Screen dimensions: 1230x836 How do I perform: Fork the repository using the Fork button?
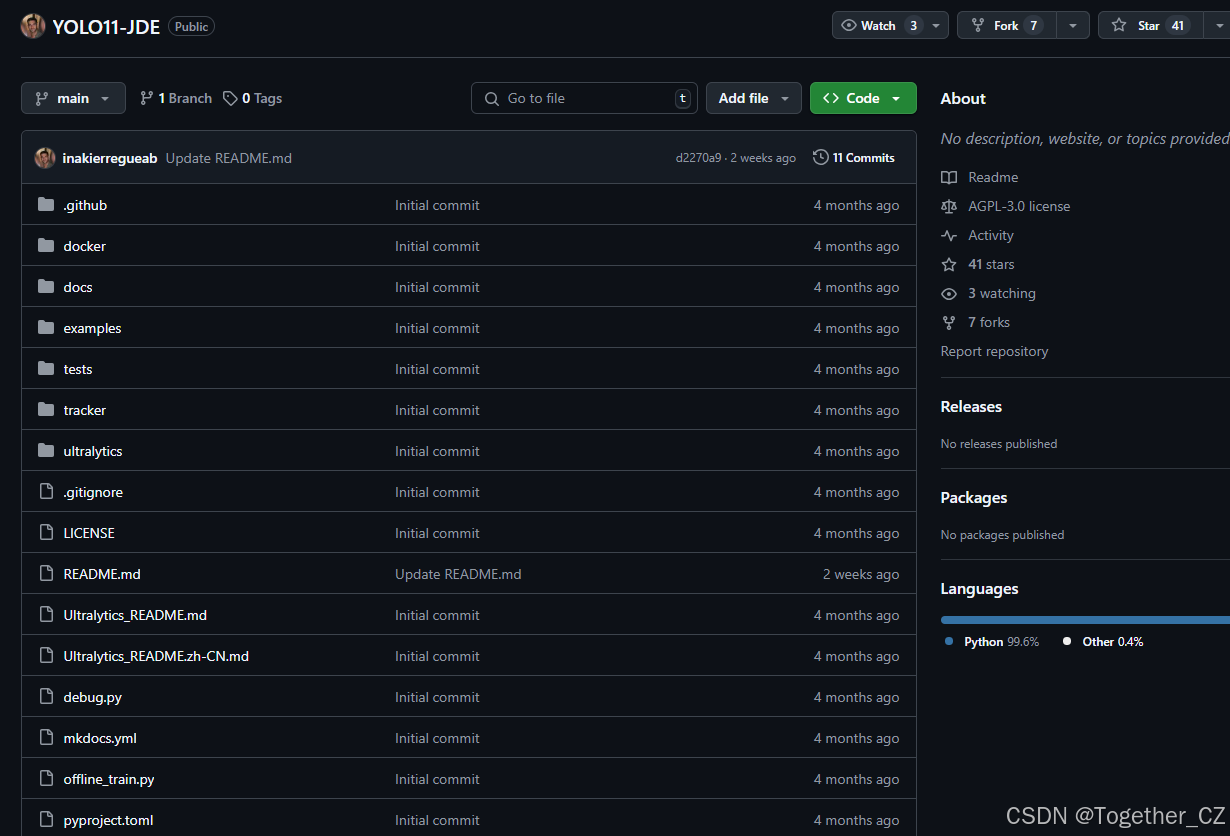coord(1006,25)
